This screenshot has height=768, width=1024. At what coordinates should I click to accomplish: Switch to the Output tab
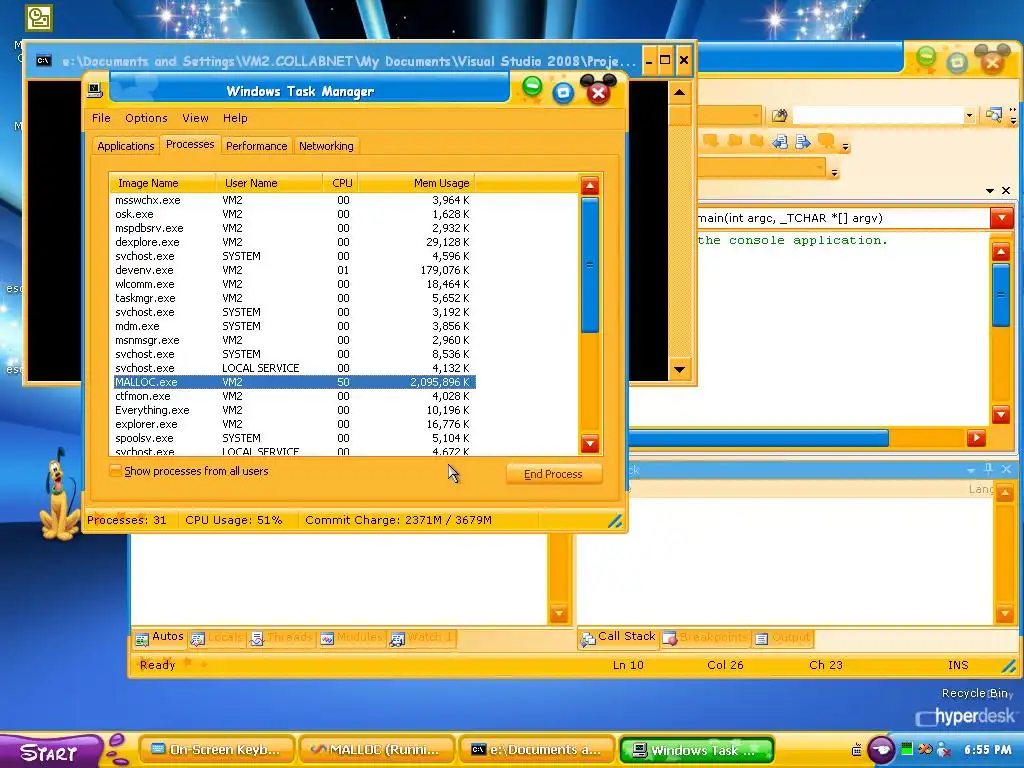pos(782,637)
